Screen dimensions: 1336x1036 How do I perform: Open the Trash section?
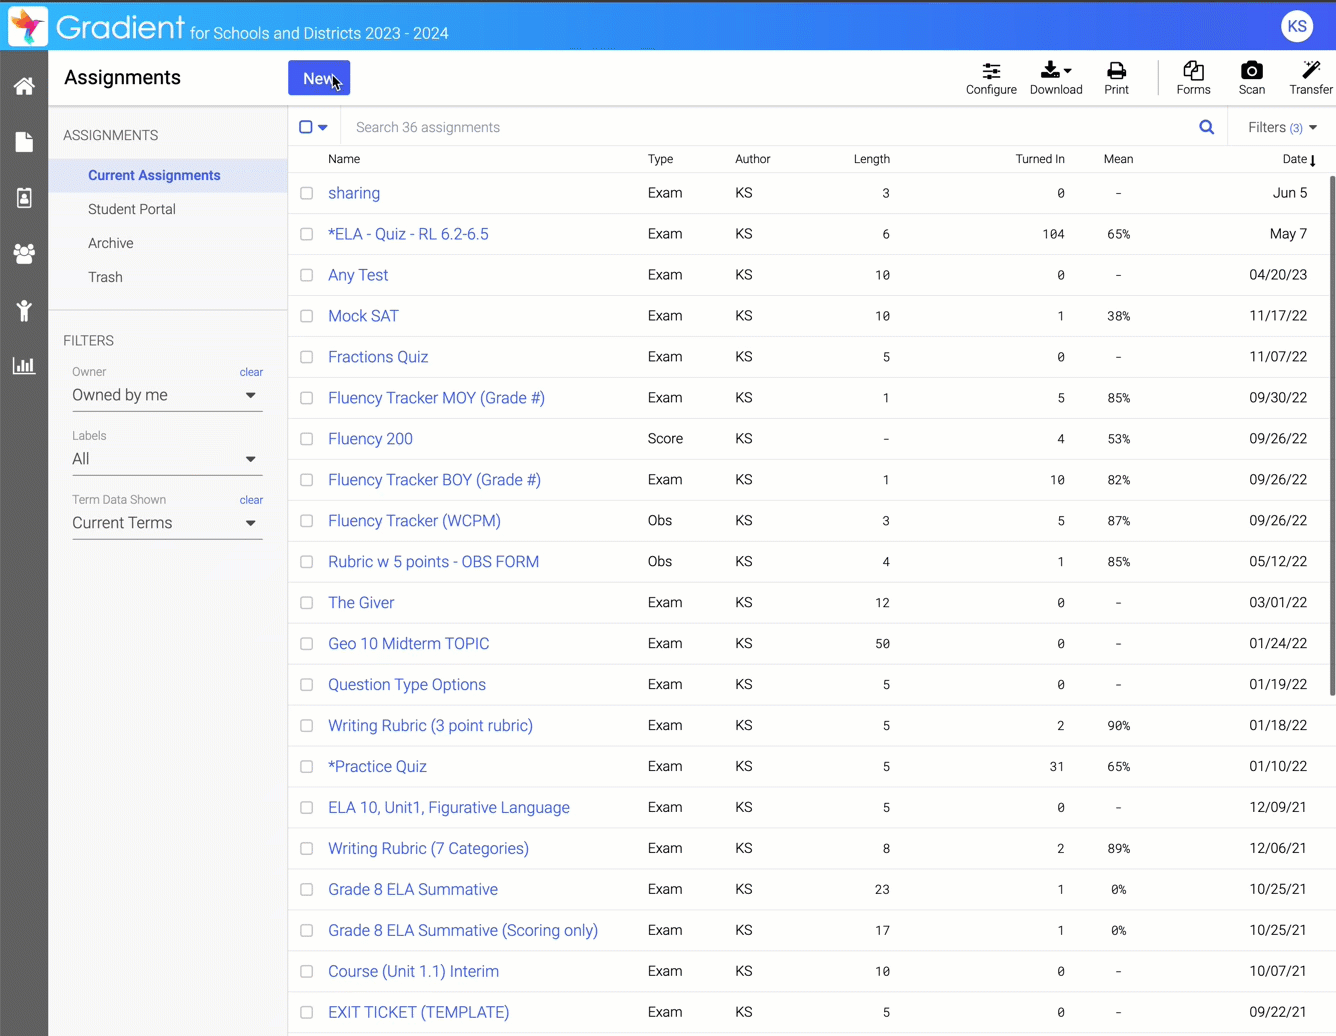pos(105,277)
